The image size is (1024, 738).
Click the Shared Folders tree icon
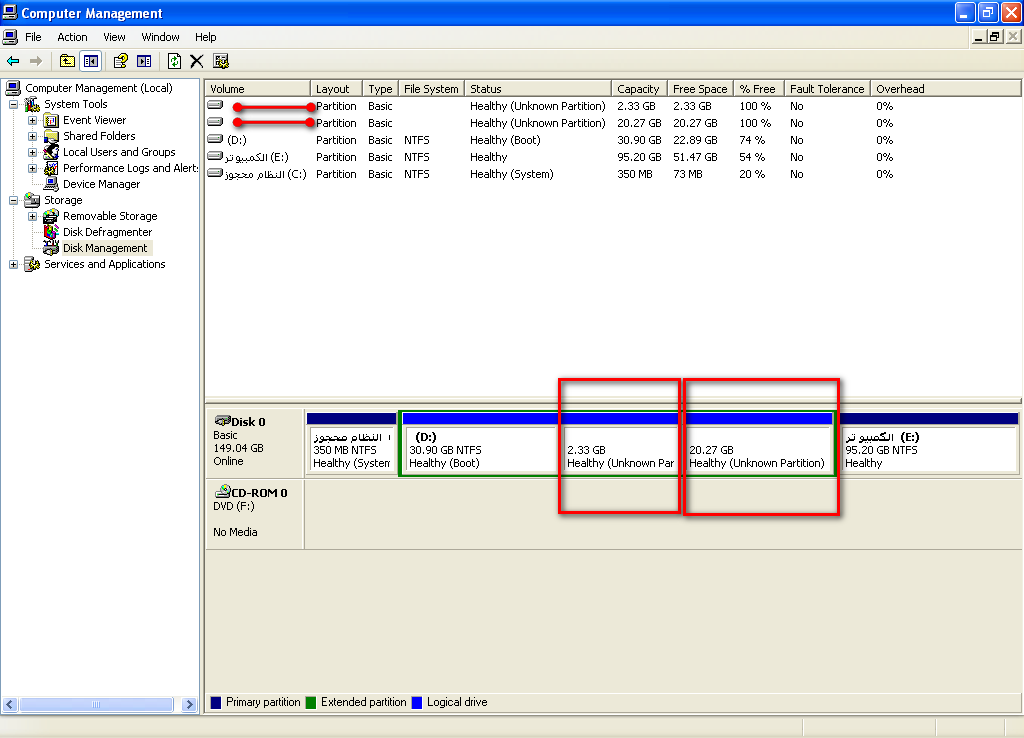click(x=51, y=136)
